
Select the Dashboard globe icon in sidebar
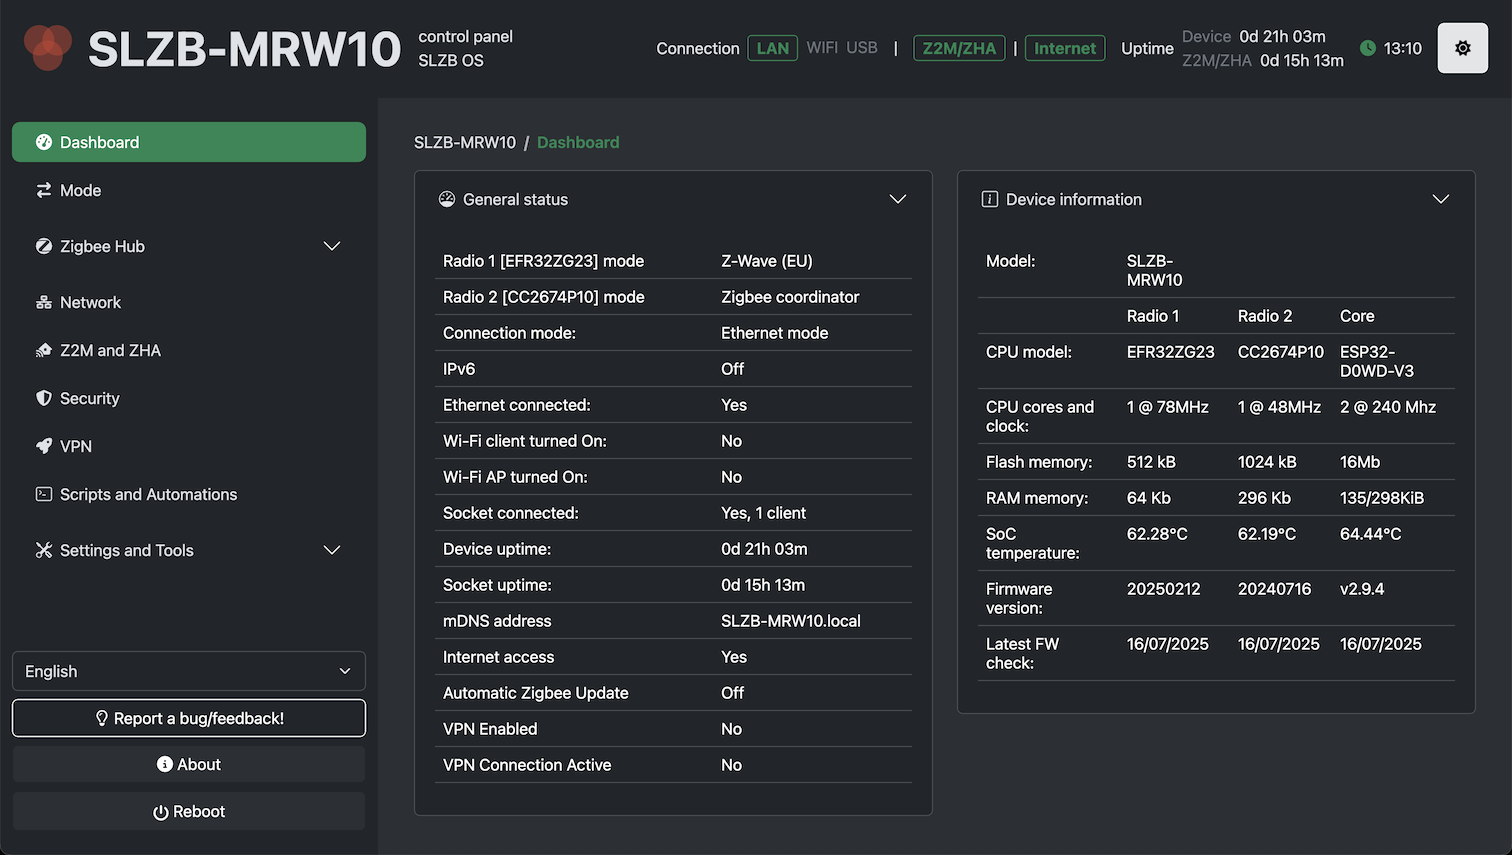coord(43,142)
